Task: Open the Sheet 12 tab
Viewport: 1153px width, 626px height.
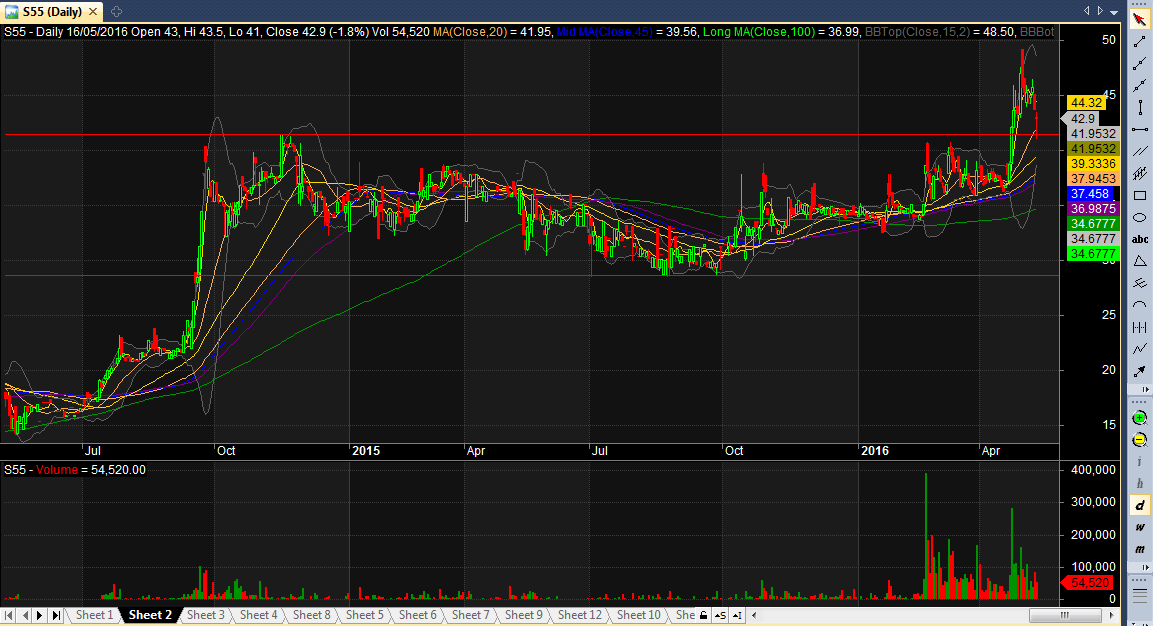Action: (579, 615)
